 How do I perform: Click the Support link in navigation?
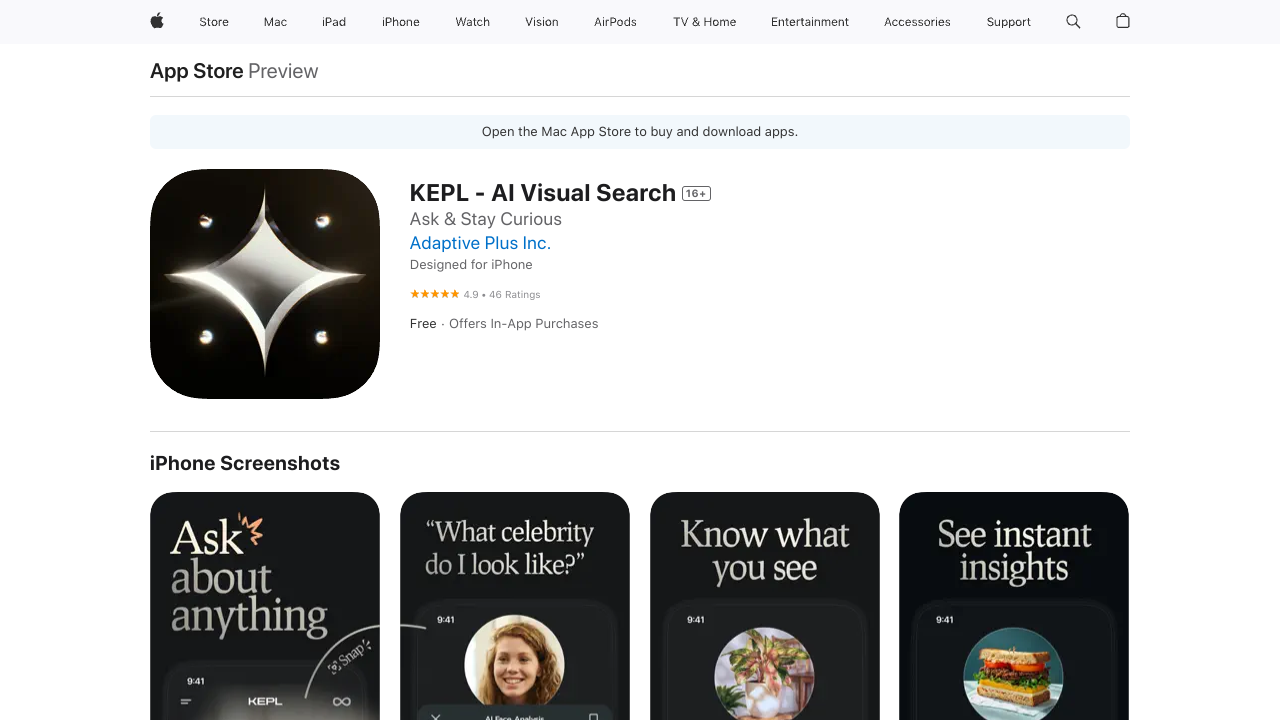pos(1008,22)
